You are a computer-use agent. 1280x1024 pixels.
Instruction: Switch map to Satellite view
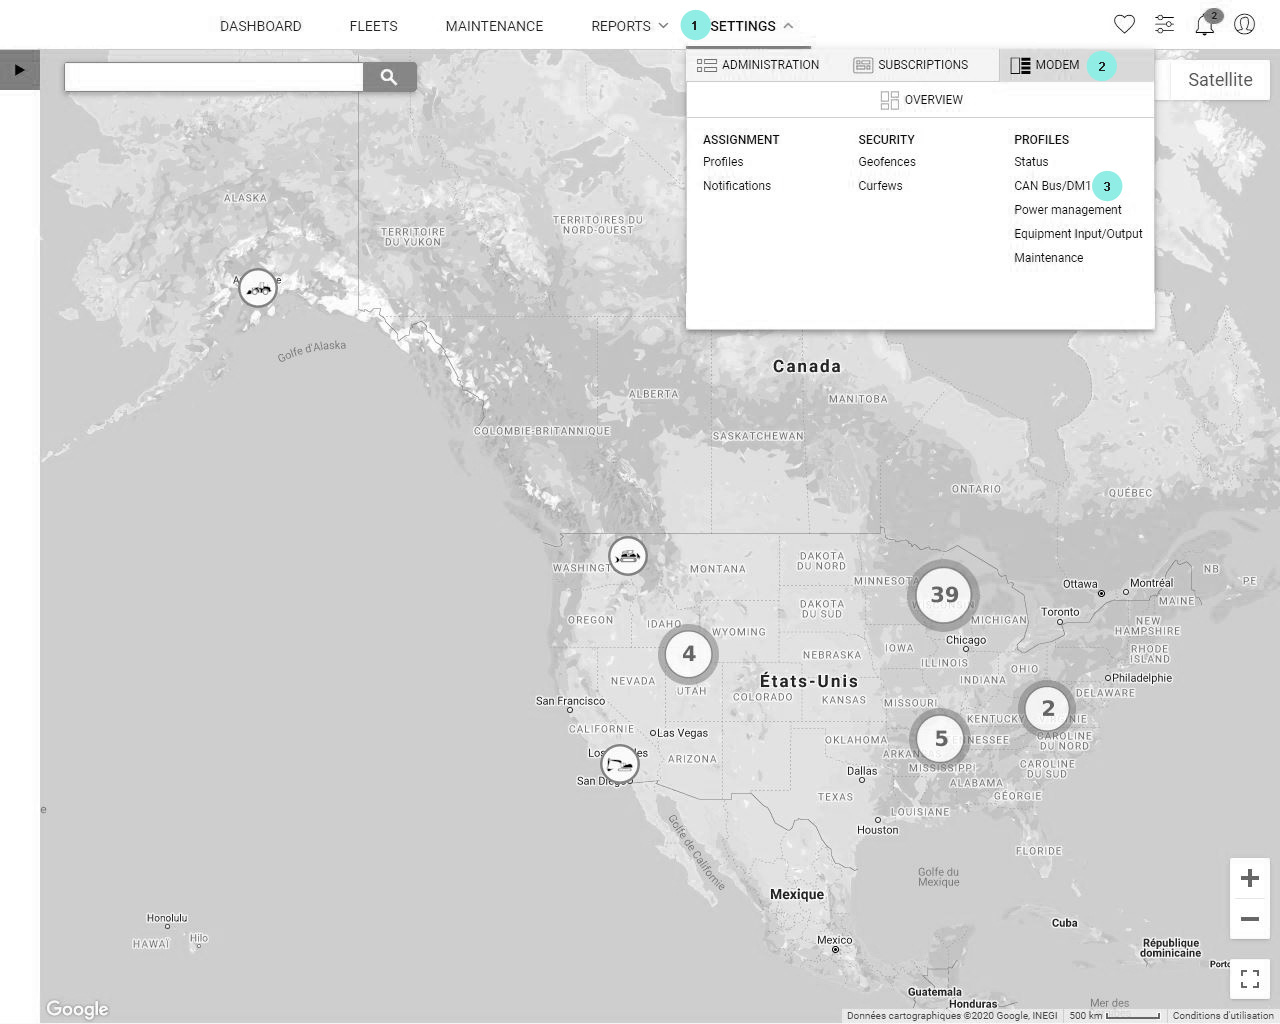coord(1220,80)
